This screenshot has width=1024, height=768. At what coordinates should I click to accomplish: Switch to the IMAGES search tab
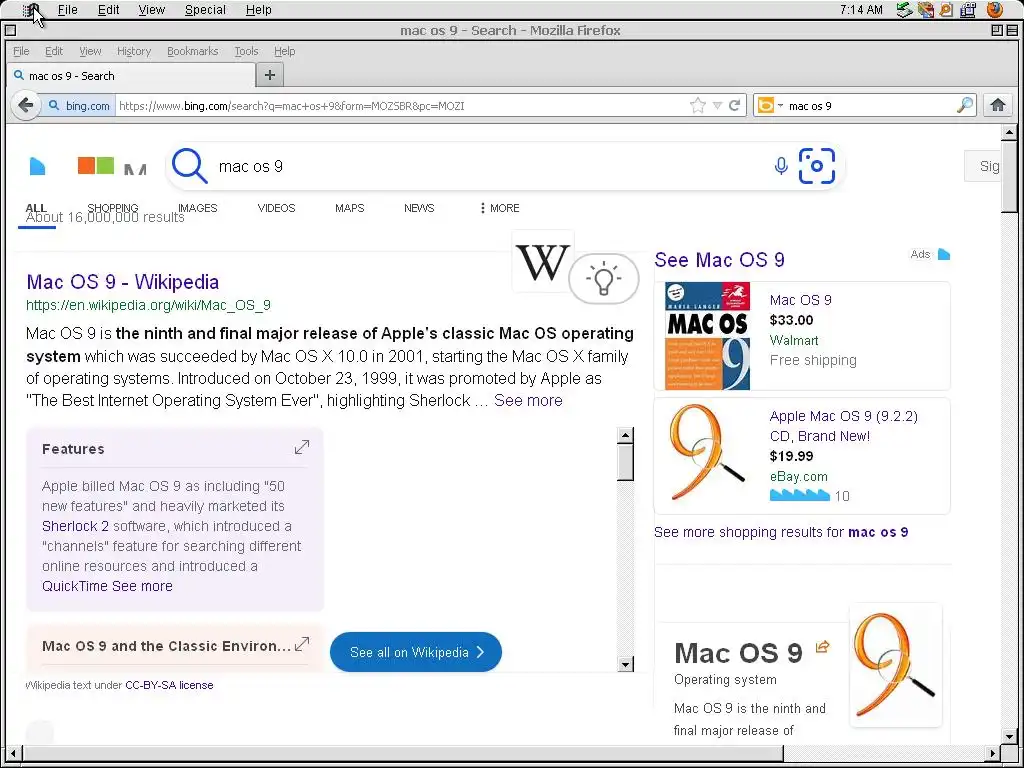(197, 208)
